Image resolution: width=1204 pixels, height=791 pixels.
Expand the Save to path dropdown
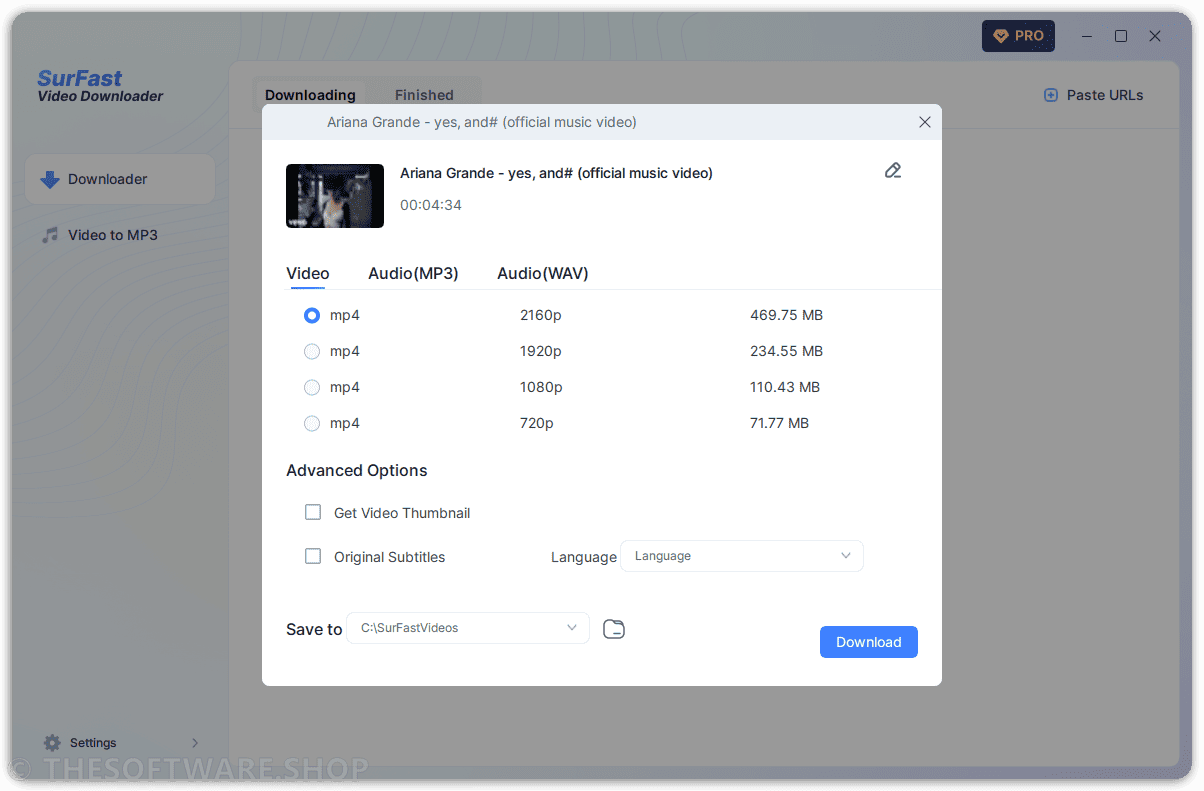pos(468,628)
